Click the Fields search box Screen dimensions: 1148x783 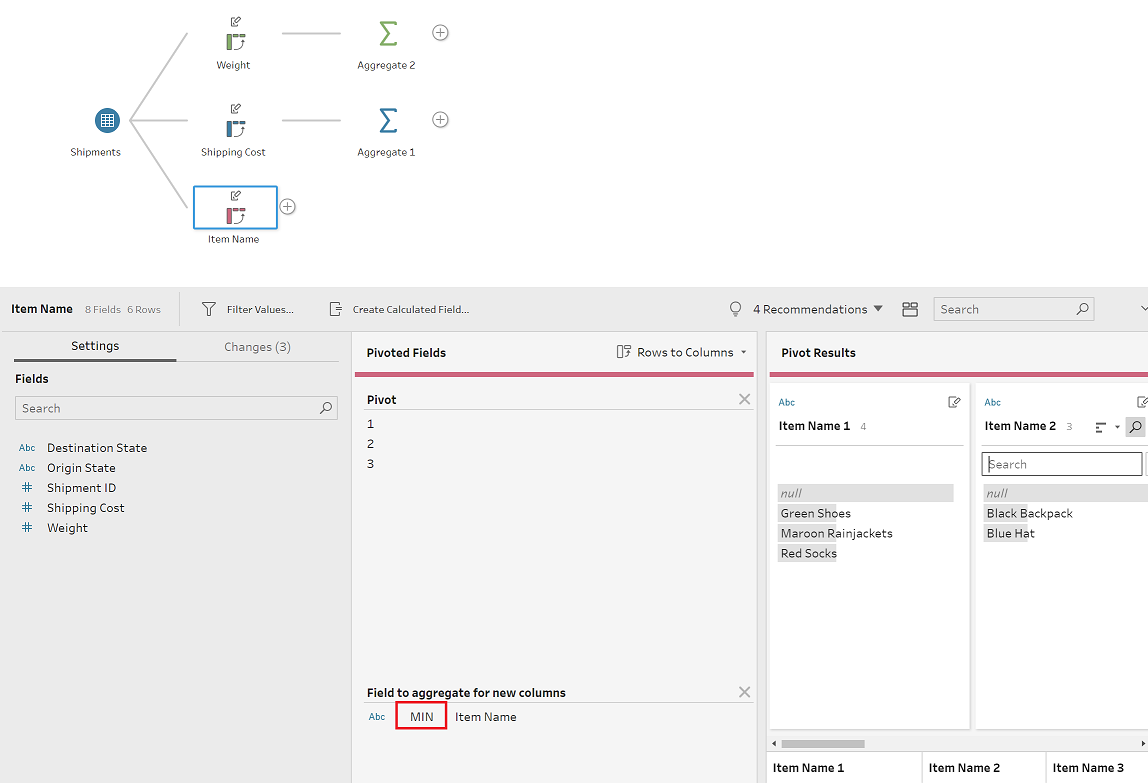[176, 408]
